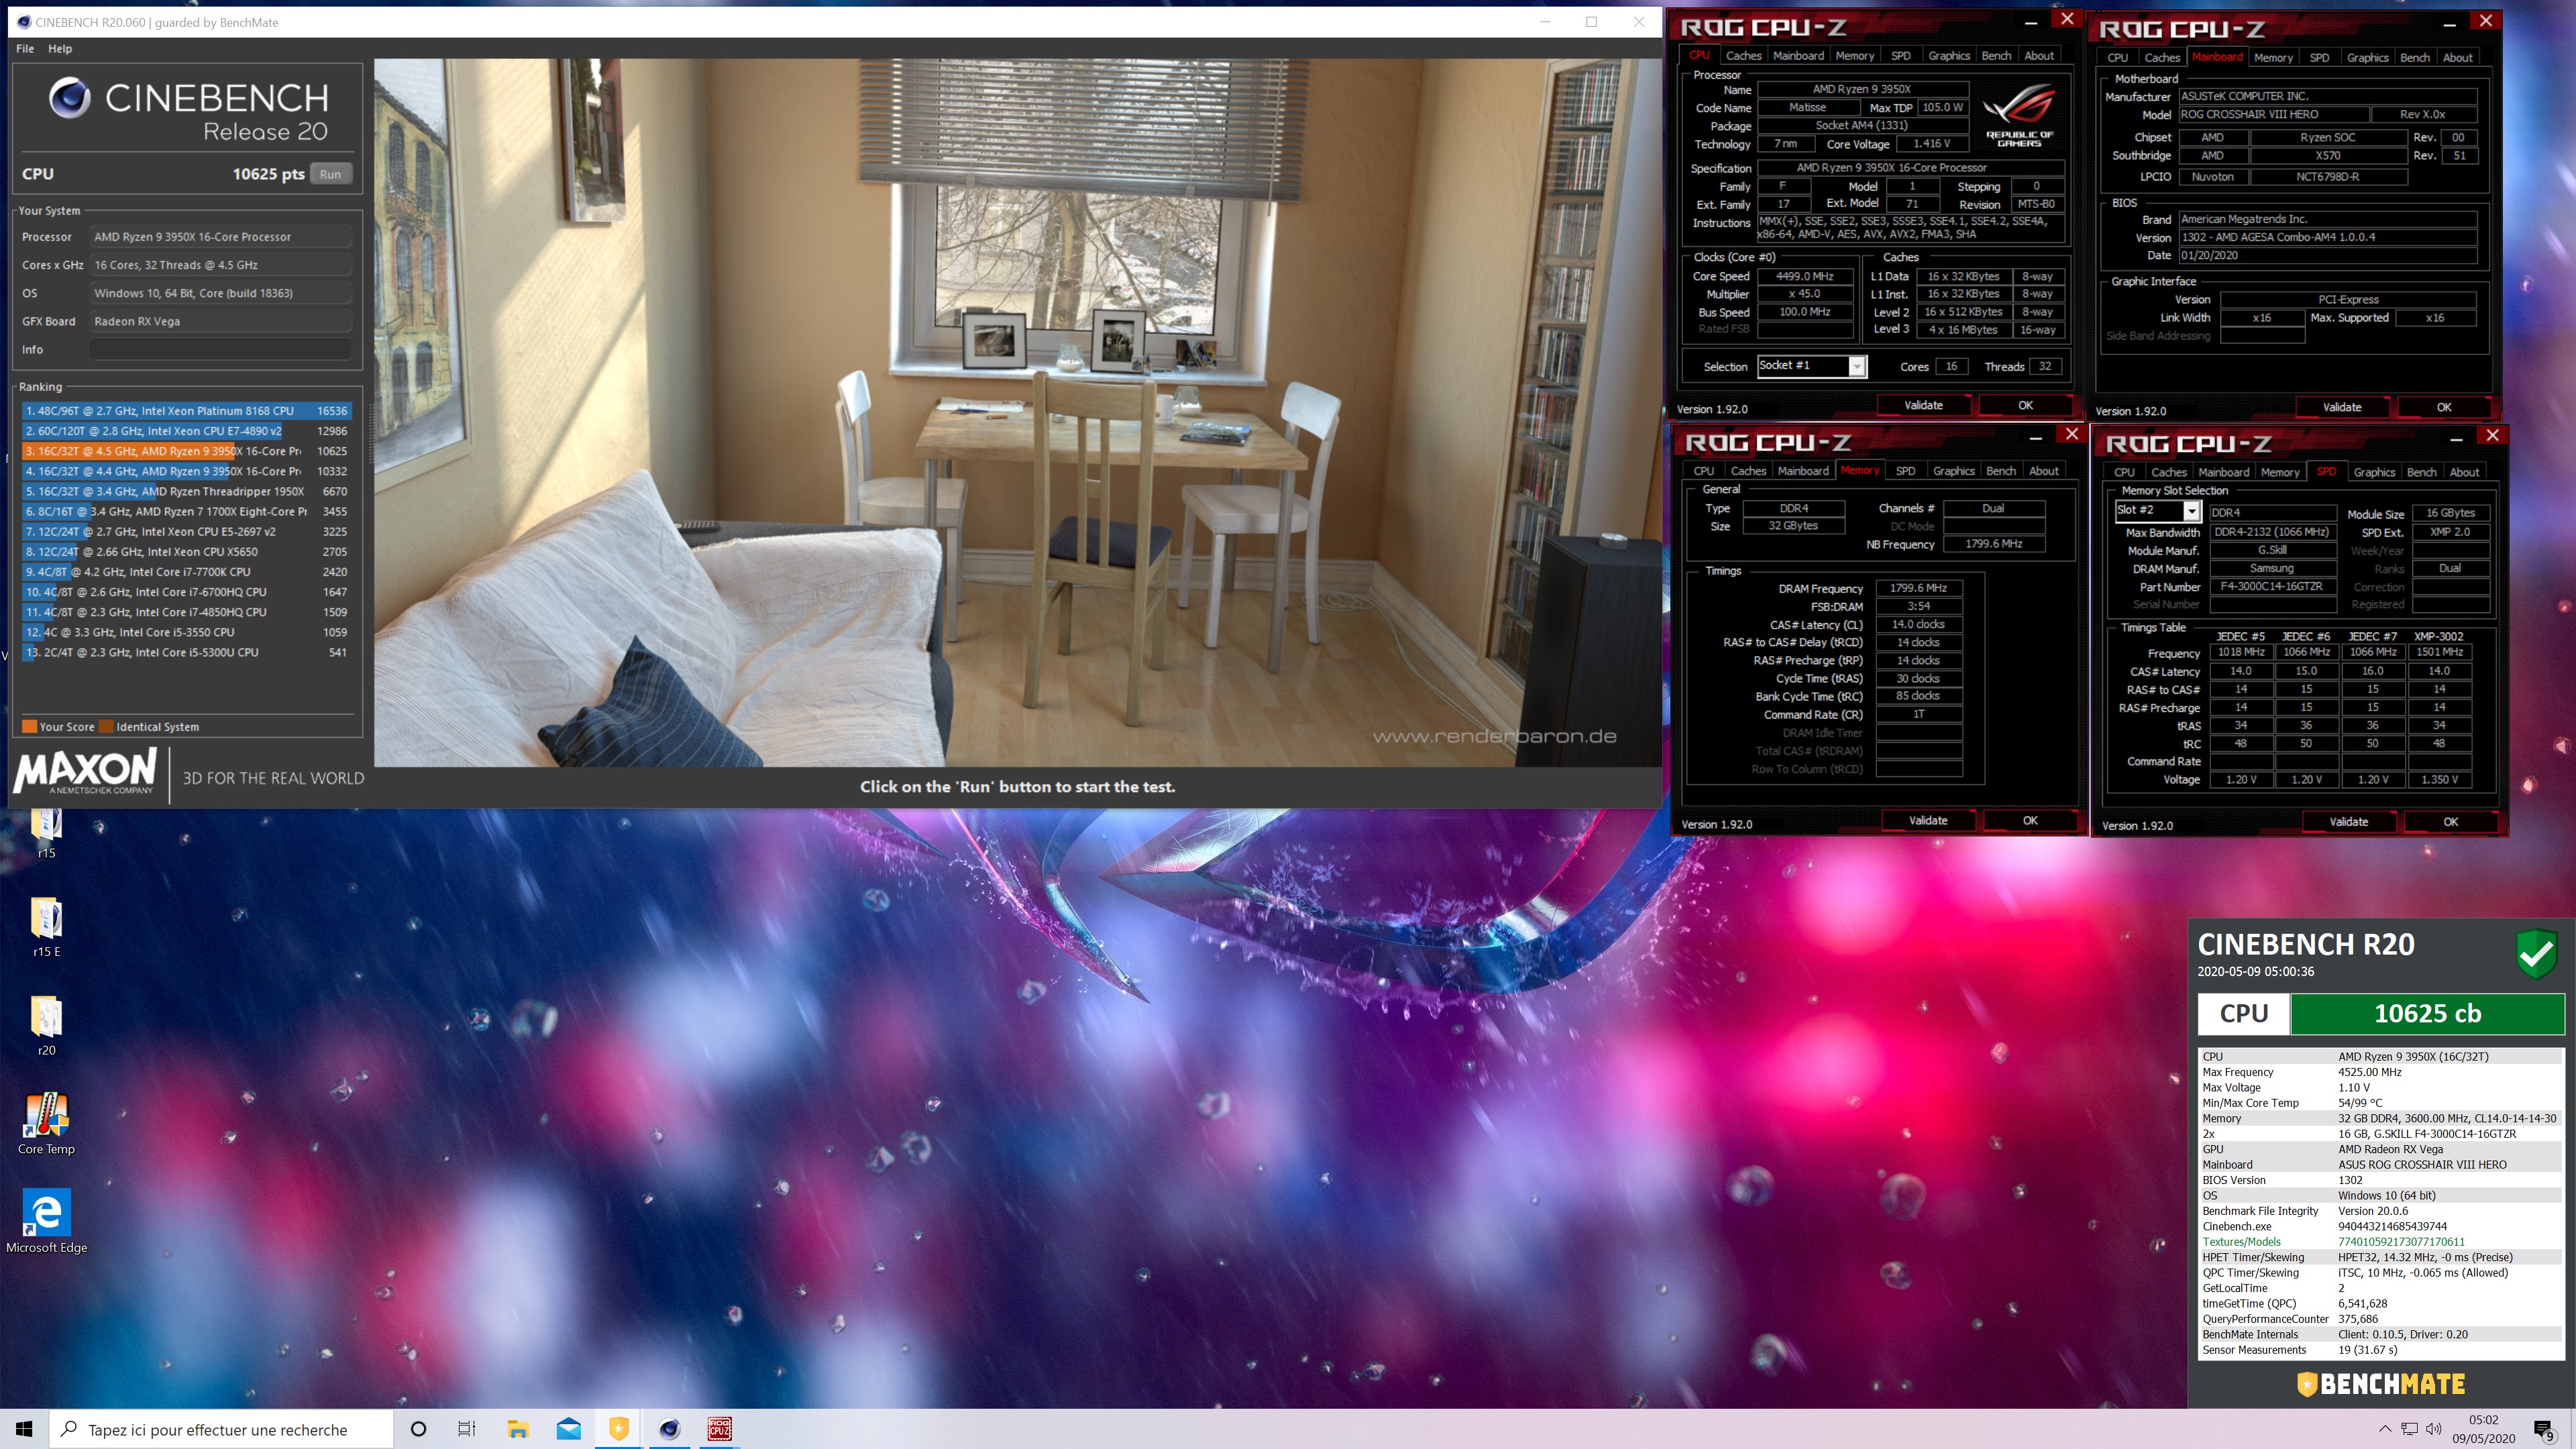The image size is (2576, 1449).
Task: Click the Cinebench rendered room image
Action: (1018, 412)
